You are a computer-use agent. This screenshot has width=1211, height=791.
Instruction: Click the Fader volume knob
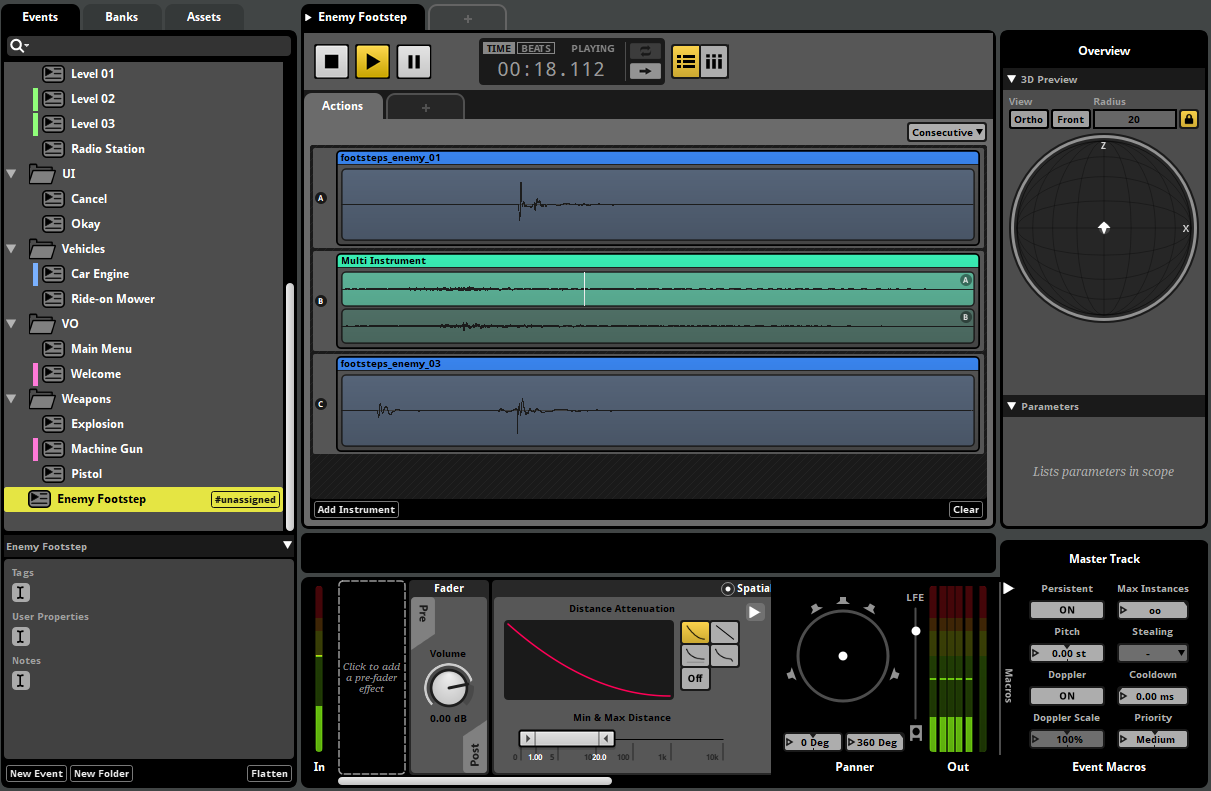tap(446, 686)
